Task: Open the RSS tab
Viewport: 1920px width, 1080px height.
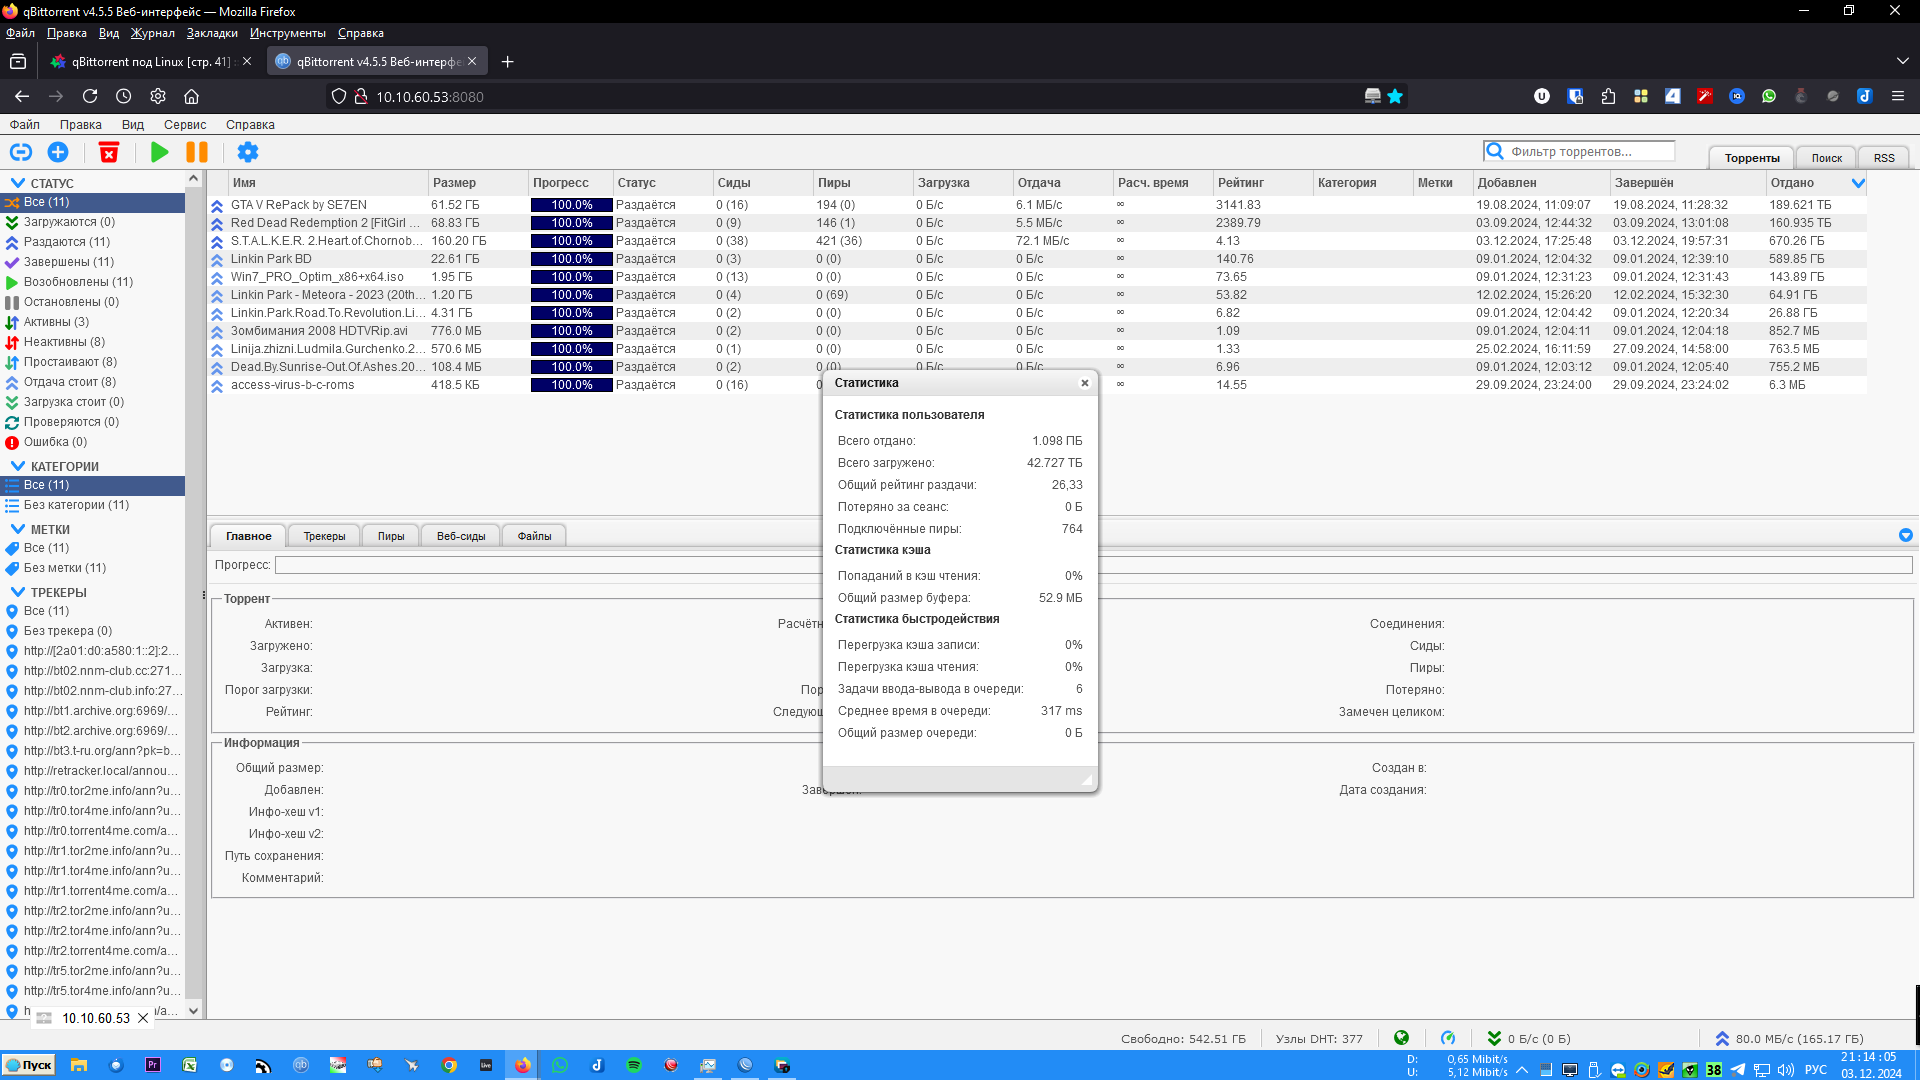Action: (1884, 158)
